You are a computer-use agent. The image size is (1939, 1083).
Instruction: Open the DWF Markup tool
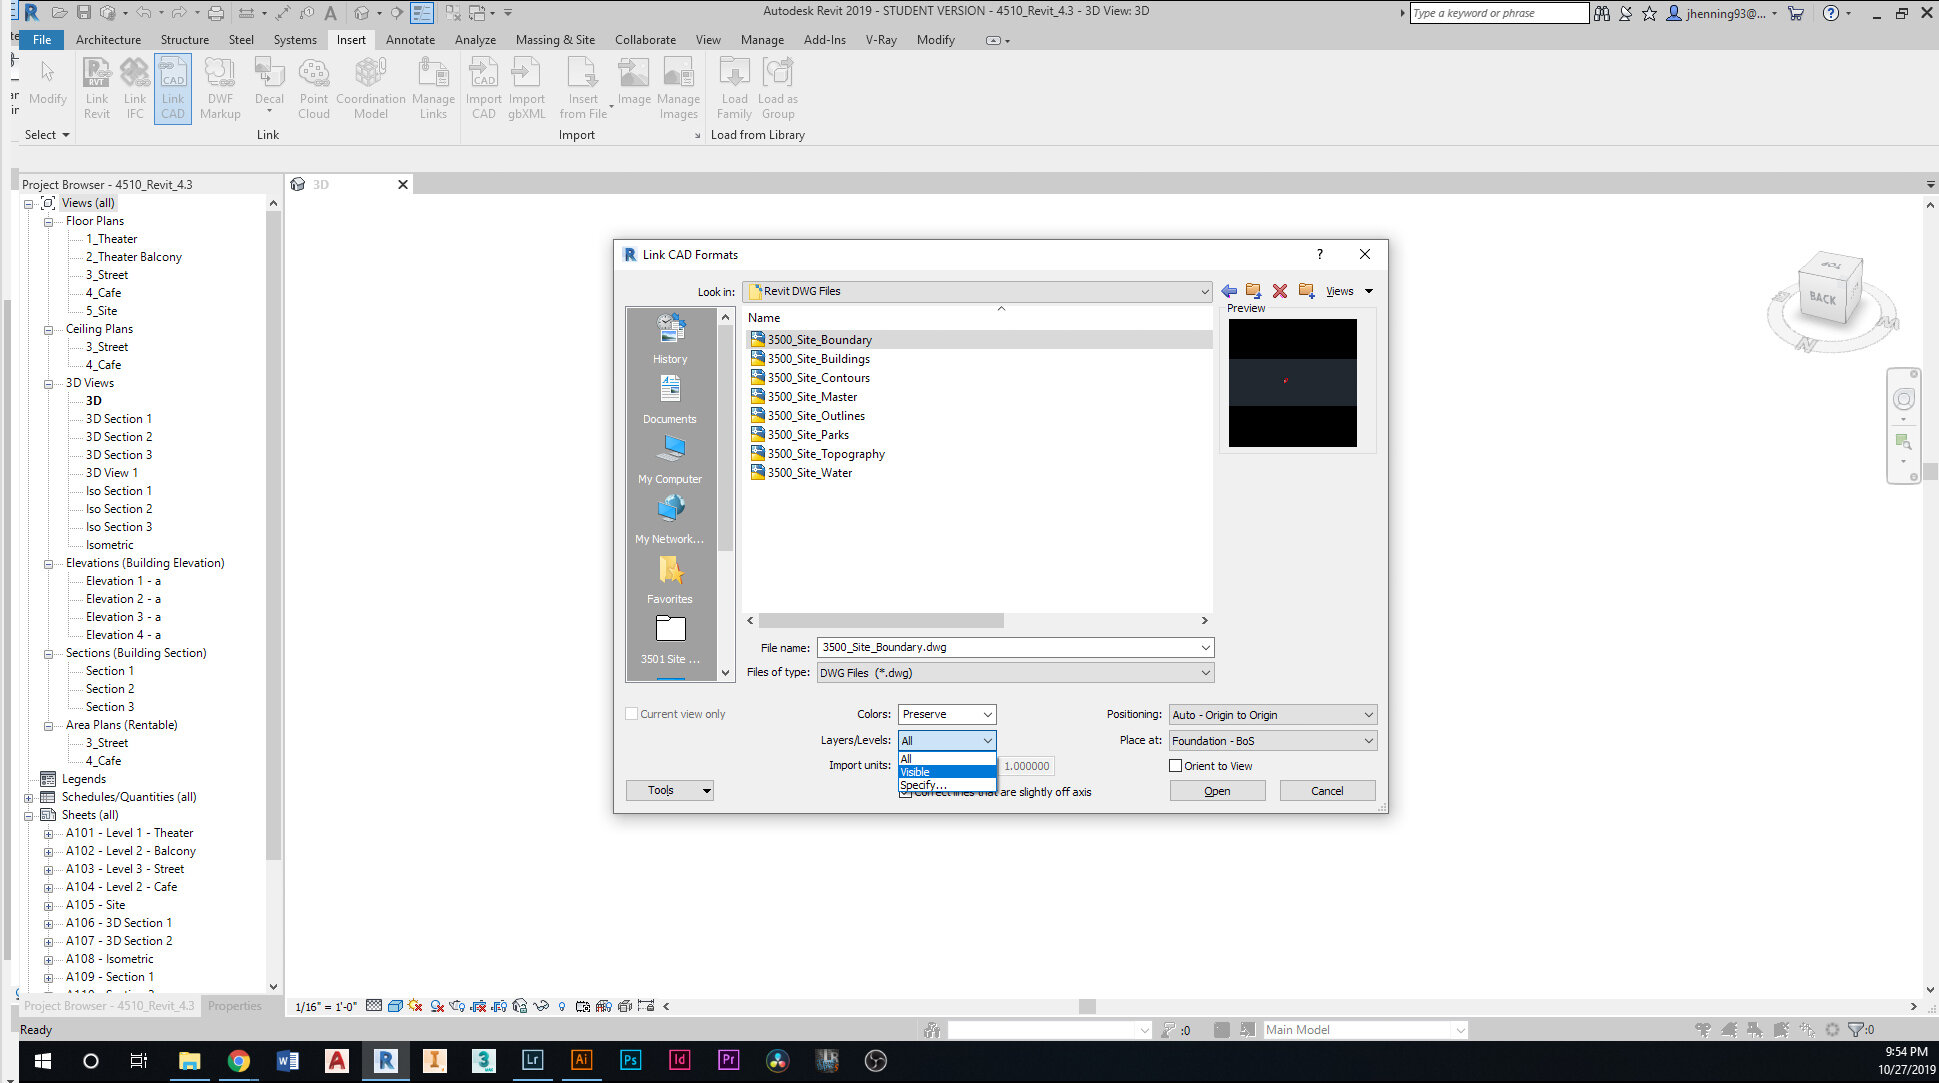[220, 88]
